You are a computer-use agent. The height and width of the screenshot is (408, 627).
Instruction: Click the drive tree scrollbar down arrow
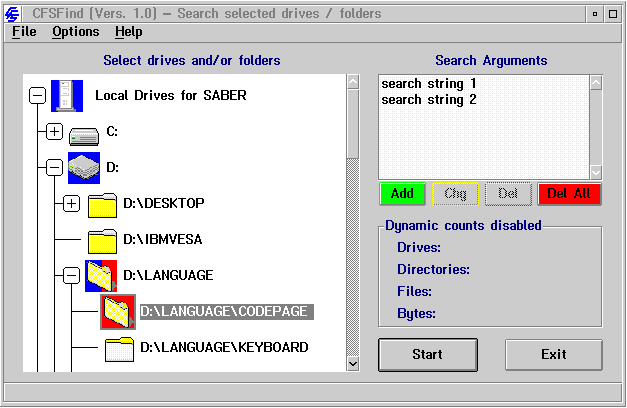pyautogui.click(x=353, y=364)
